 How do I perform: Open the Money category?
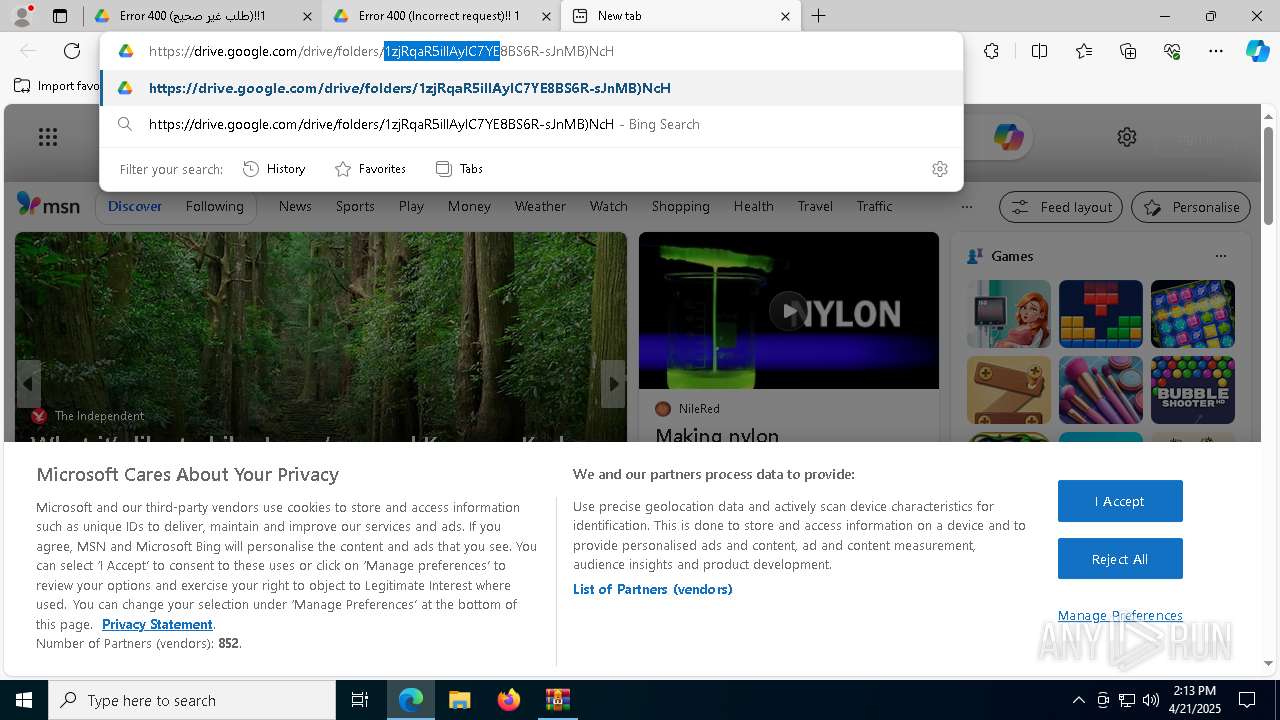[x=469, y=206]
